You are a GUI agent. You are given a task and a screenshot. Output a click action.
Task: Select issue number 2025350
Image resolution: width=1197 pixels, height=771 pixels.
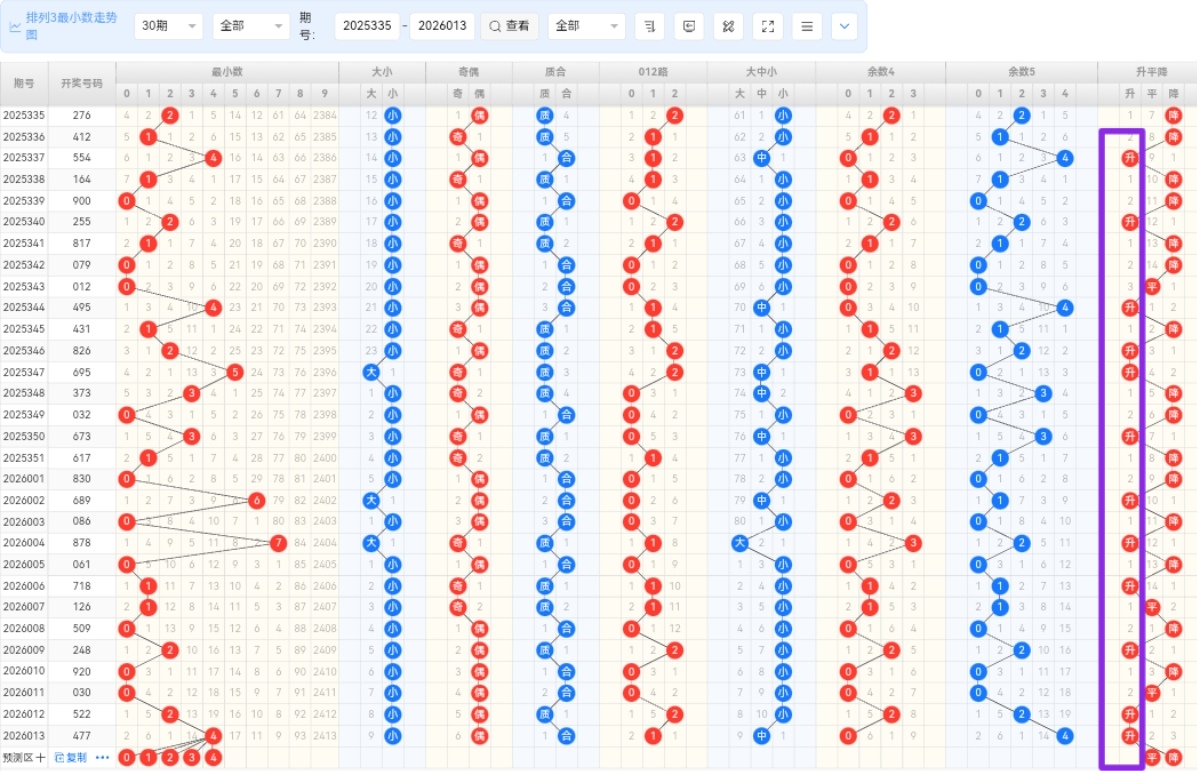(x=24, y=436)
